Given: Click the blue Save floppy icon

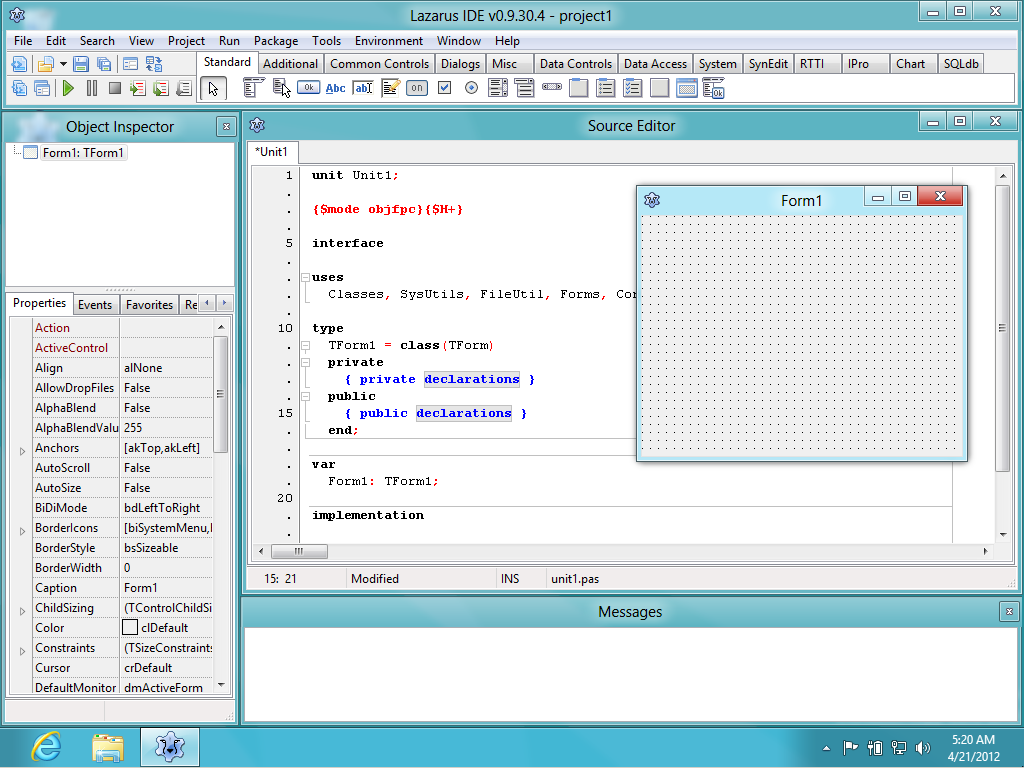Looking at the screenshot, I should click(81, 64).
